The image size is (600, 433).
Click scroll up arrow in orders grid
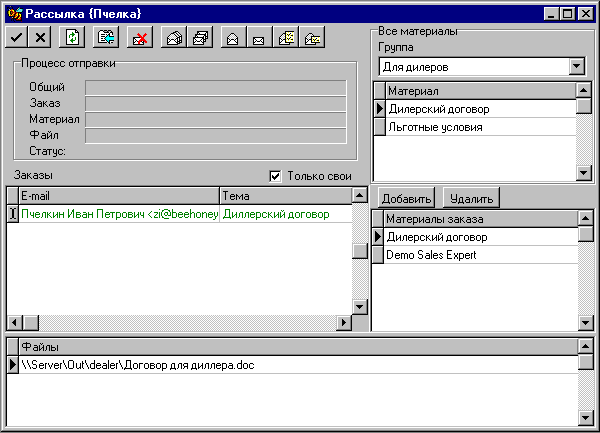tap(359, 195)
